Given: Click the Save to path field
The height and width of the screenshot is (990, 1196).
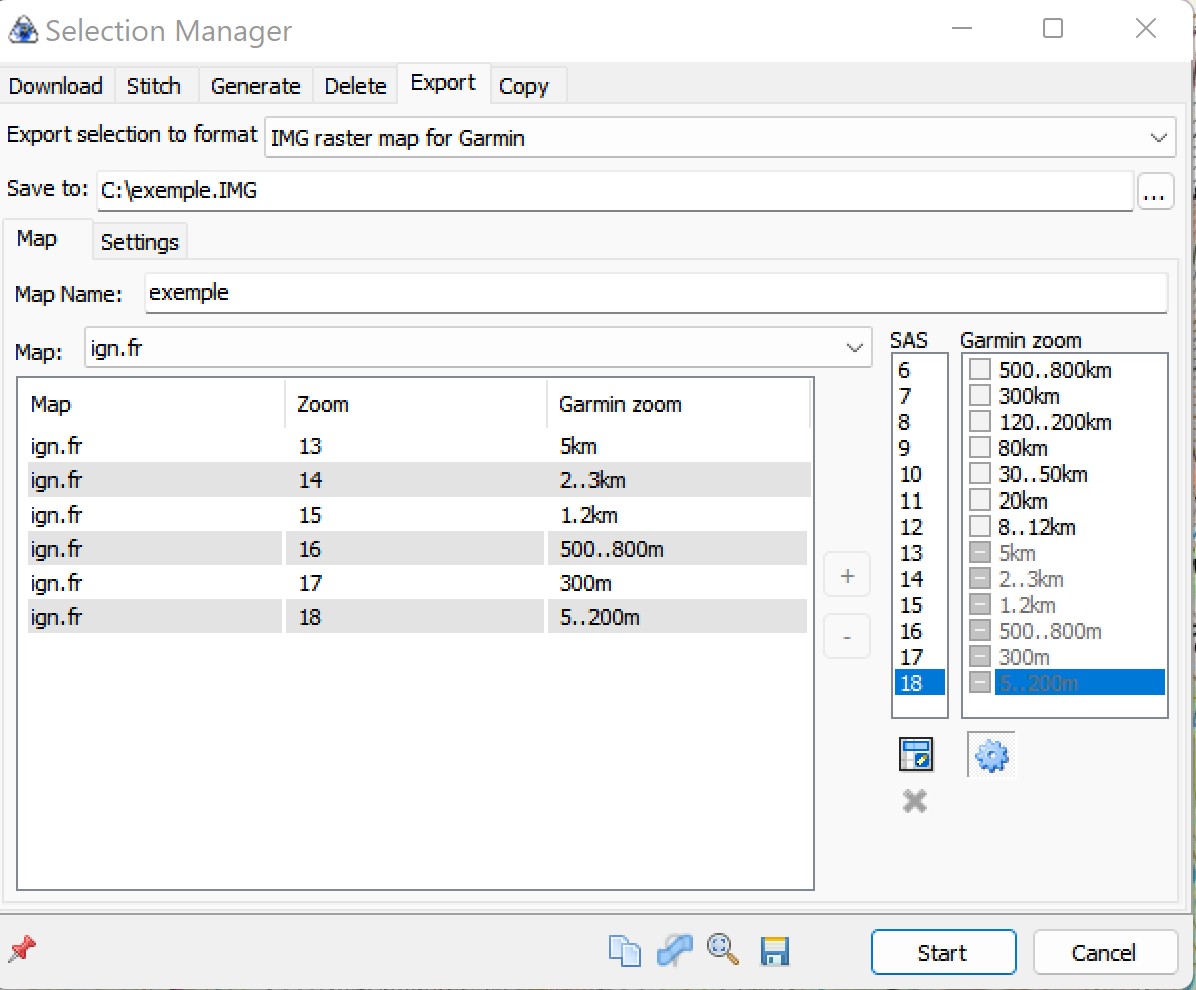Looking at the screenshot, I should point(615,190).
